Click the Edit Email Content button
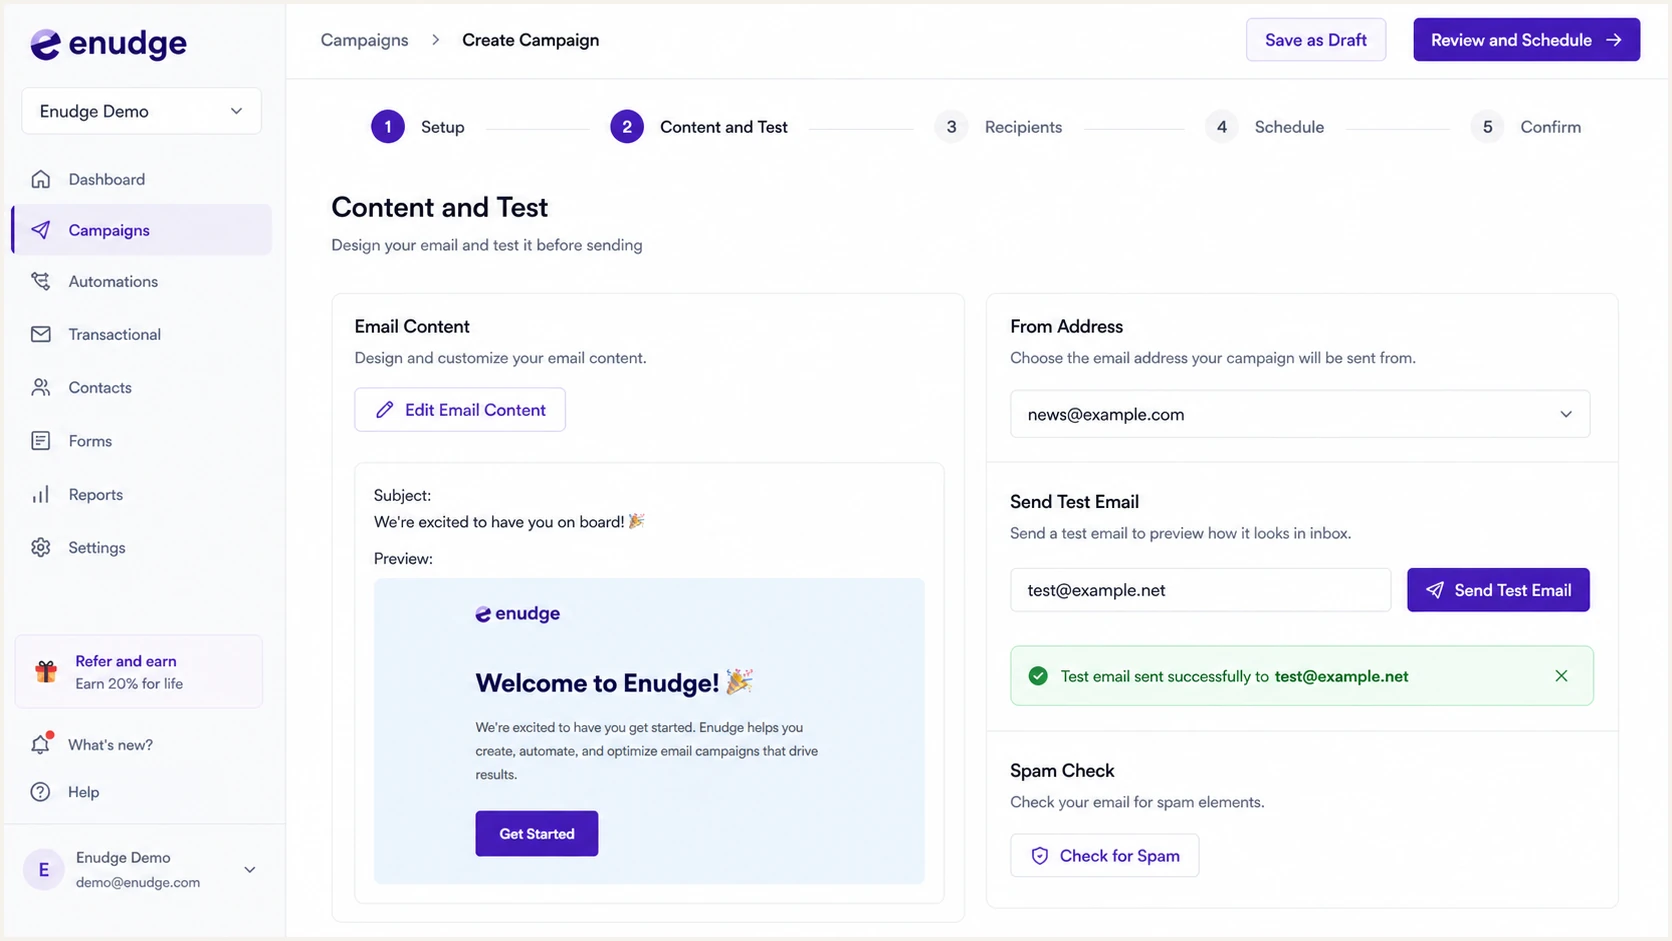 (460, 410)
